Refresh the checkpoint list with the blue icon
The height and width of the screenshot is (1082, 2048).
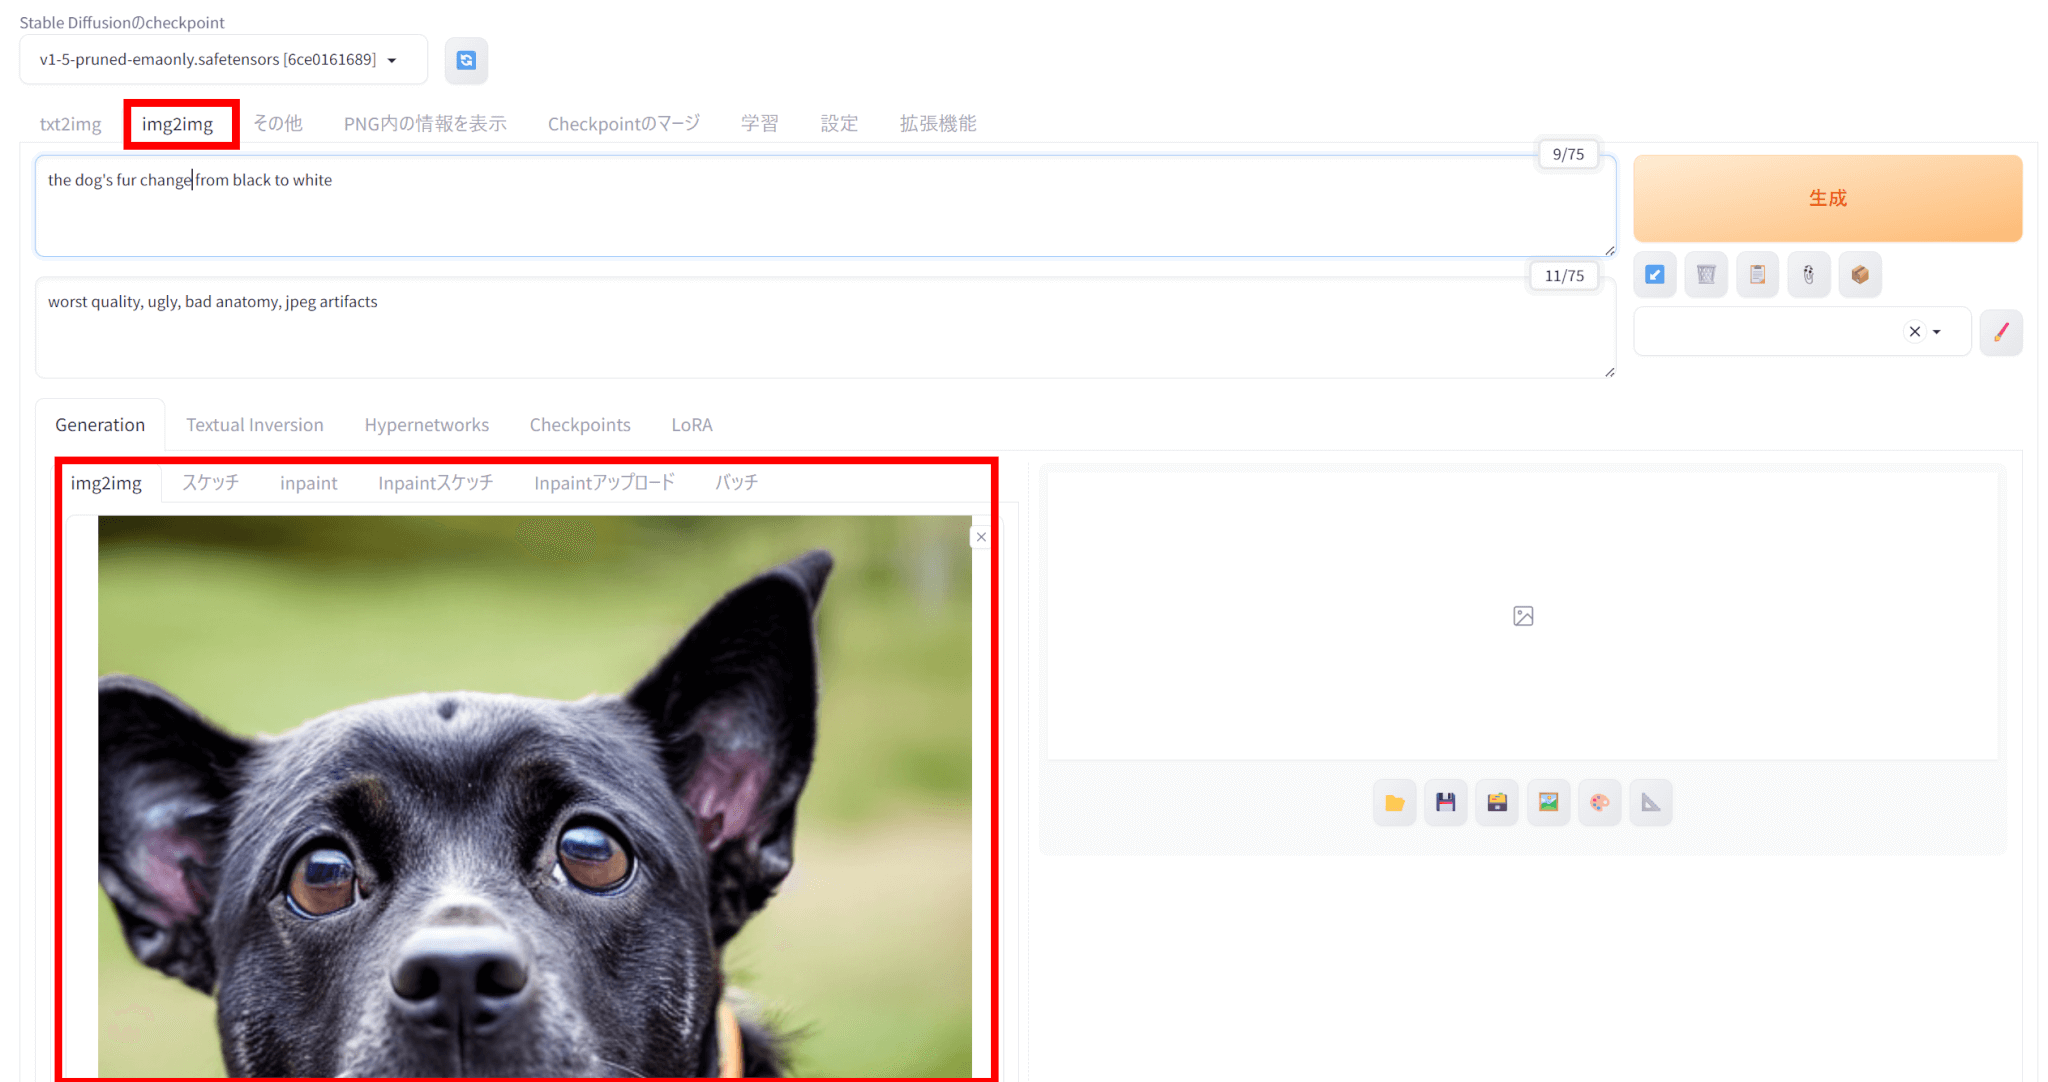pyautogui.click(x=466, y=60)
